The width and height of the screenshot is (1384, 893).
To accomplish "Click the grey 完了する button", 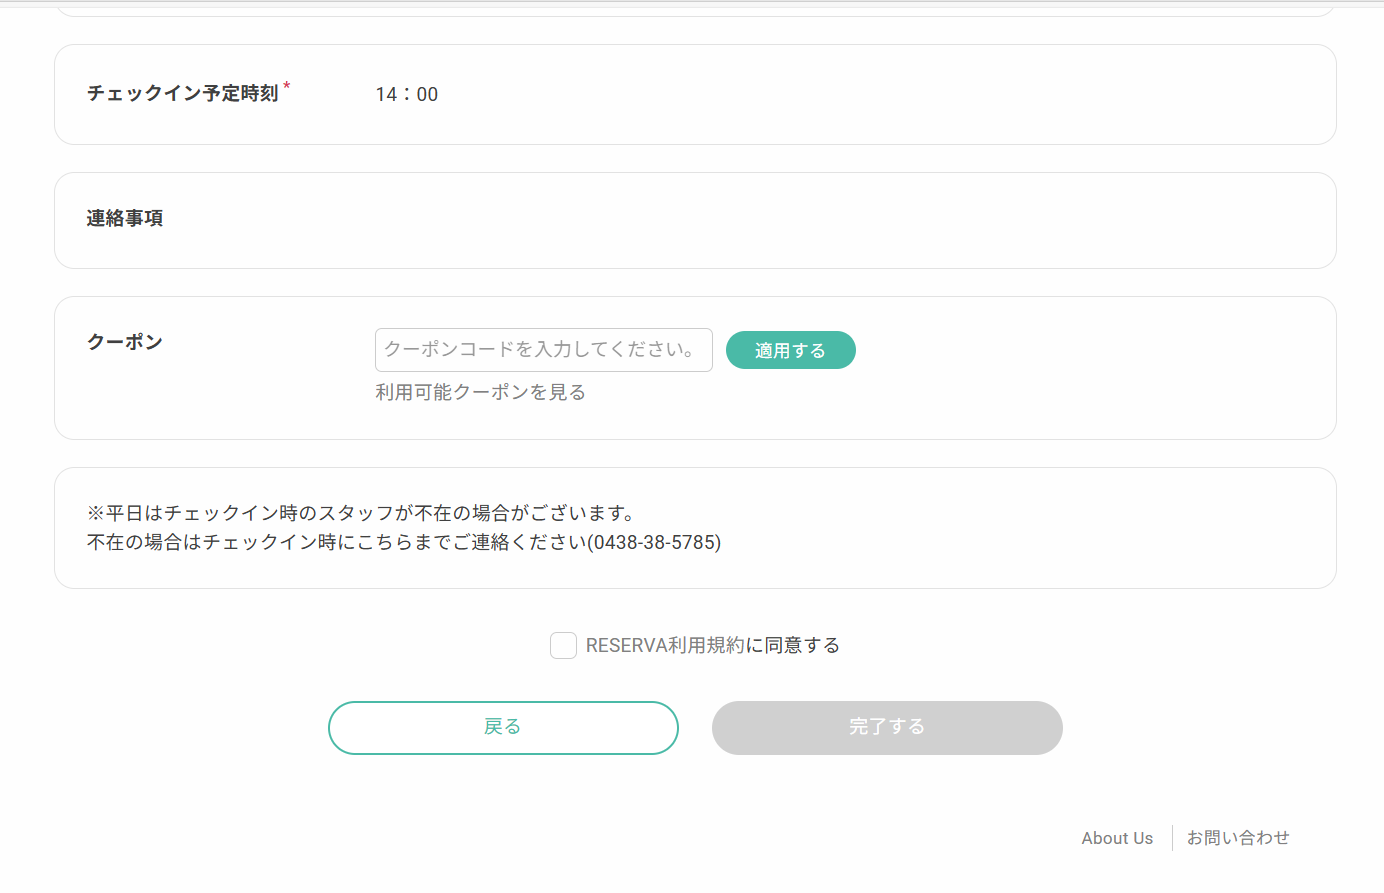I will pos(886,728).
